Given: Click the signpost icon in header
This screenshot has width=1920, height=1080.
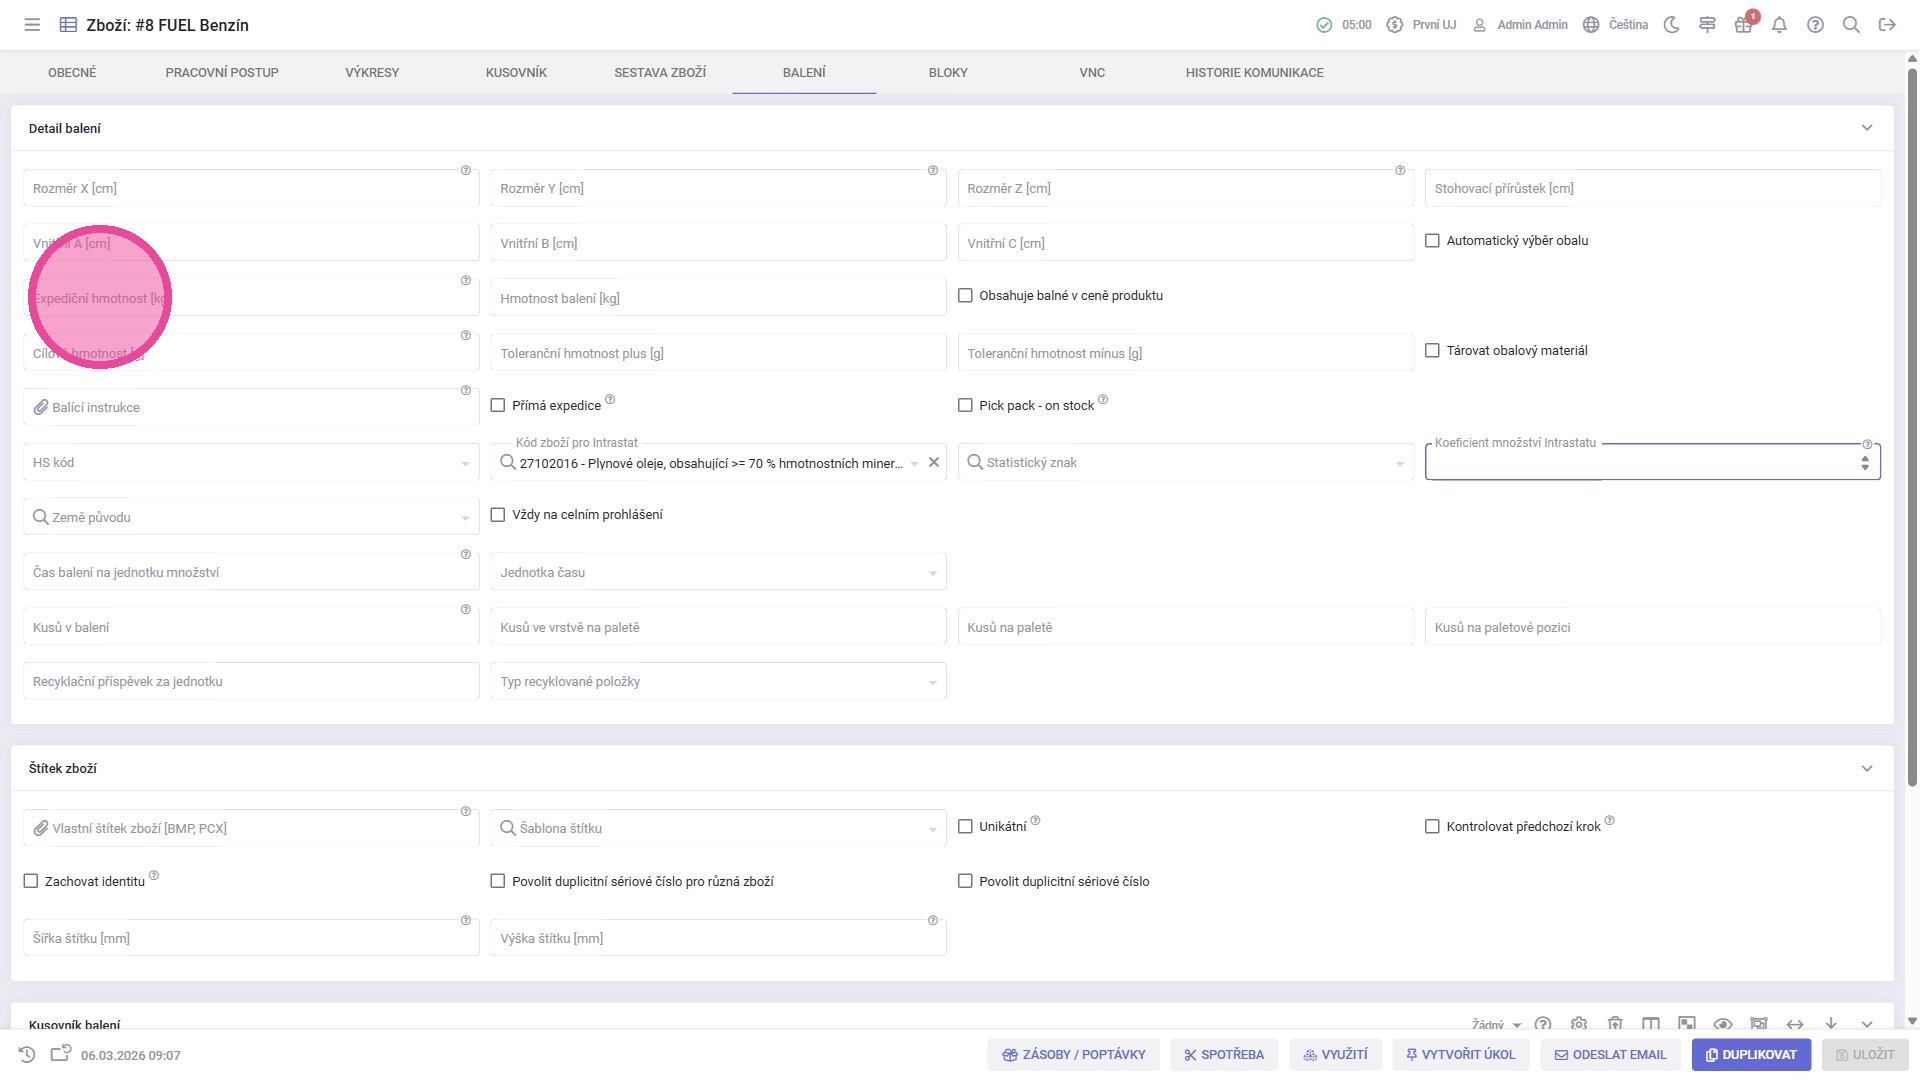Looking at the screenshot, I should click(x=1707, y=25).
